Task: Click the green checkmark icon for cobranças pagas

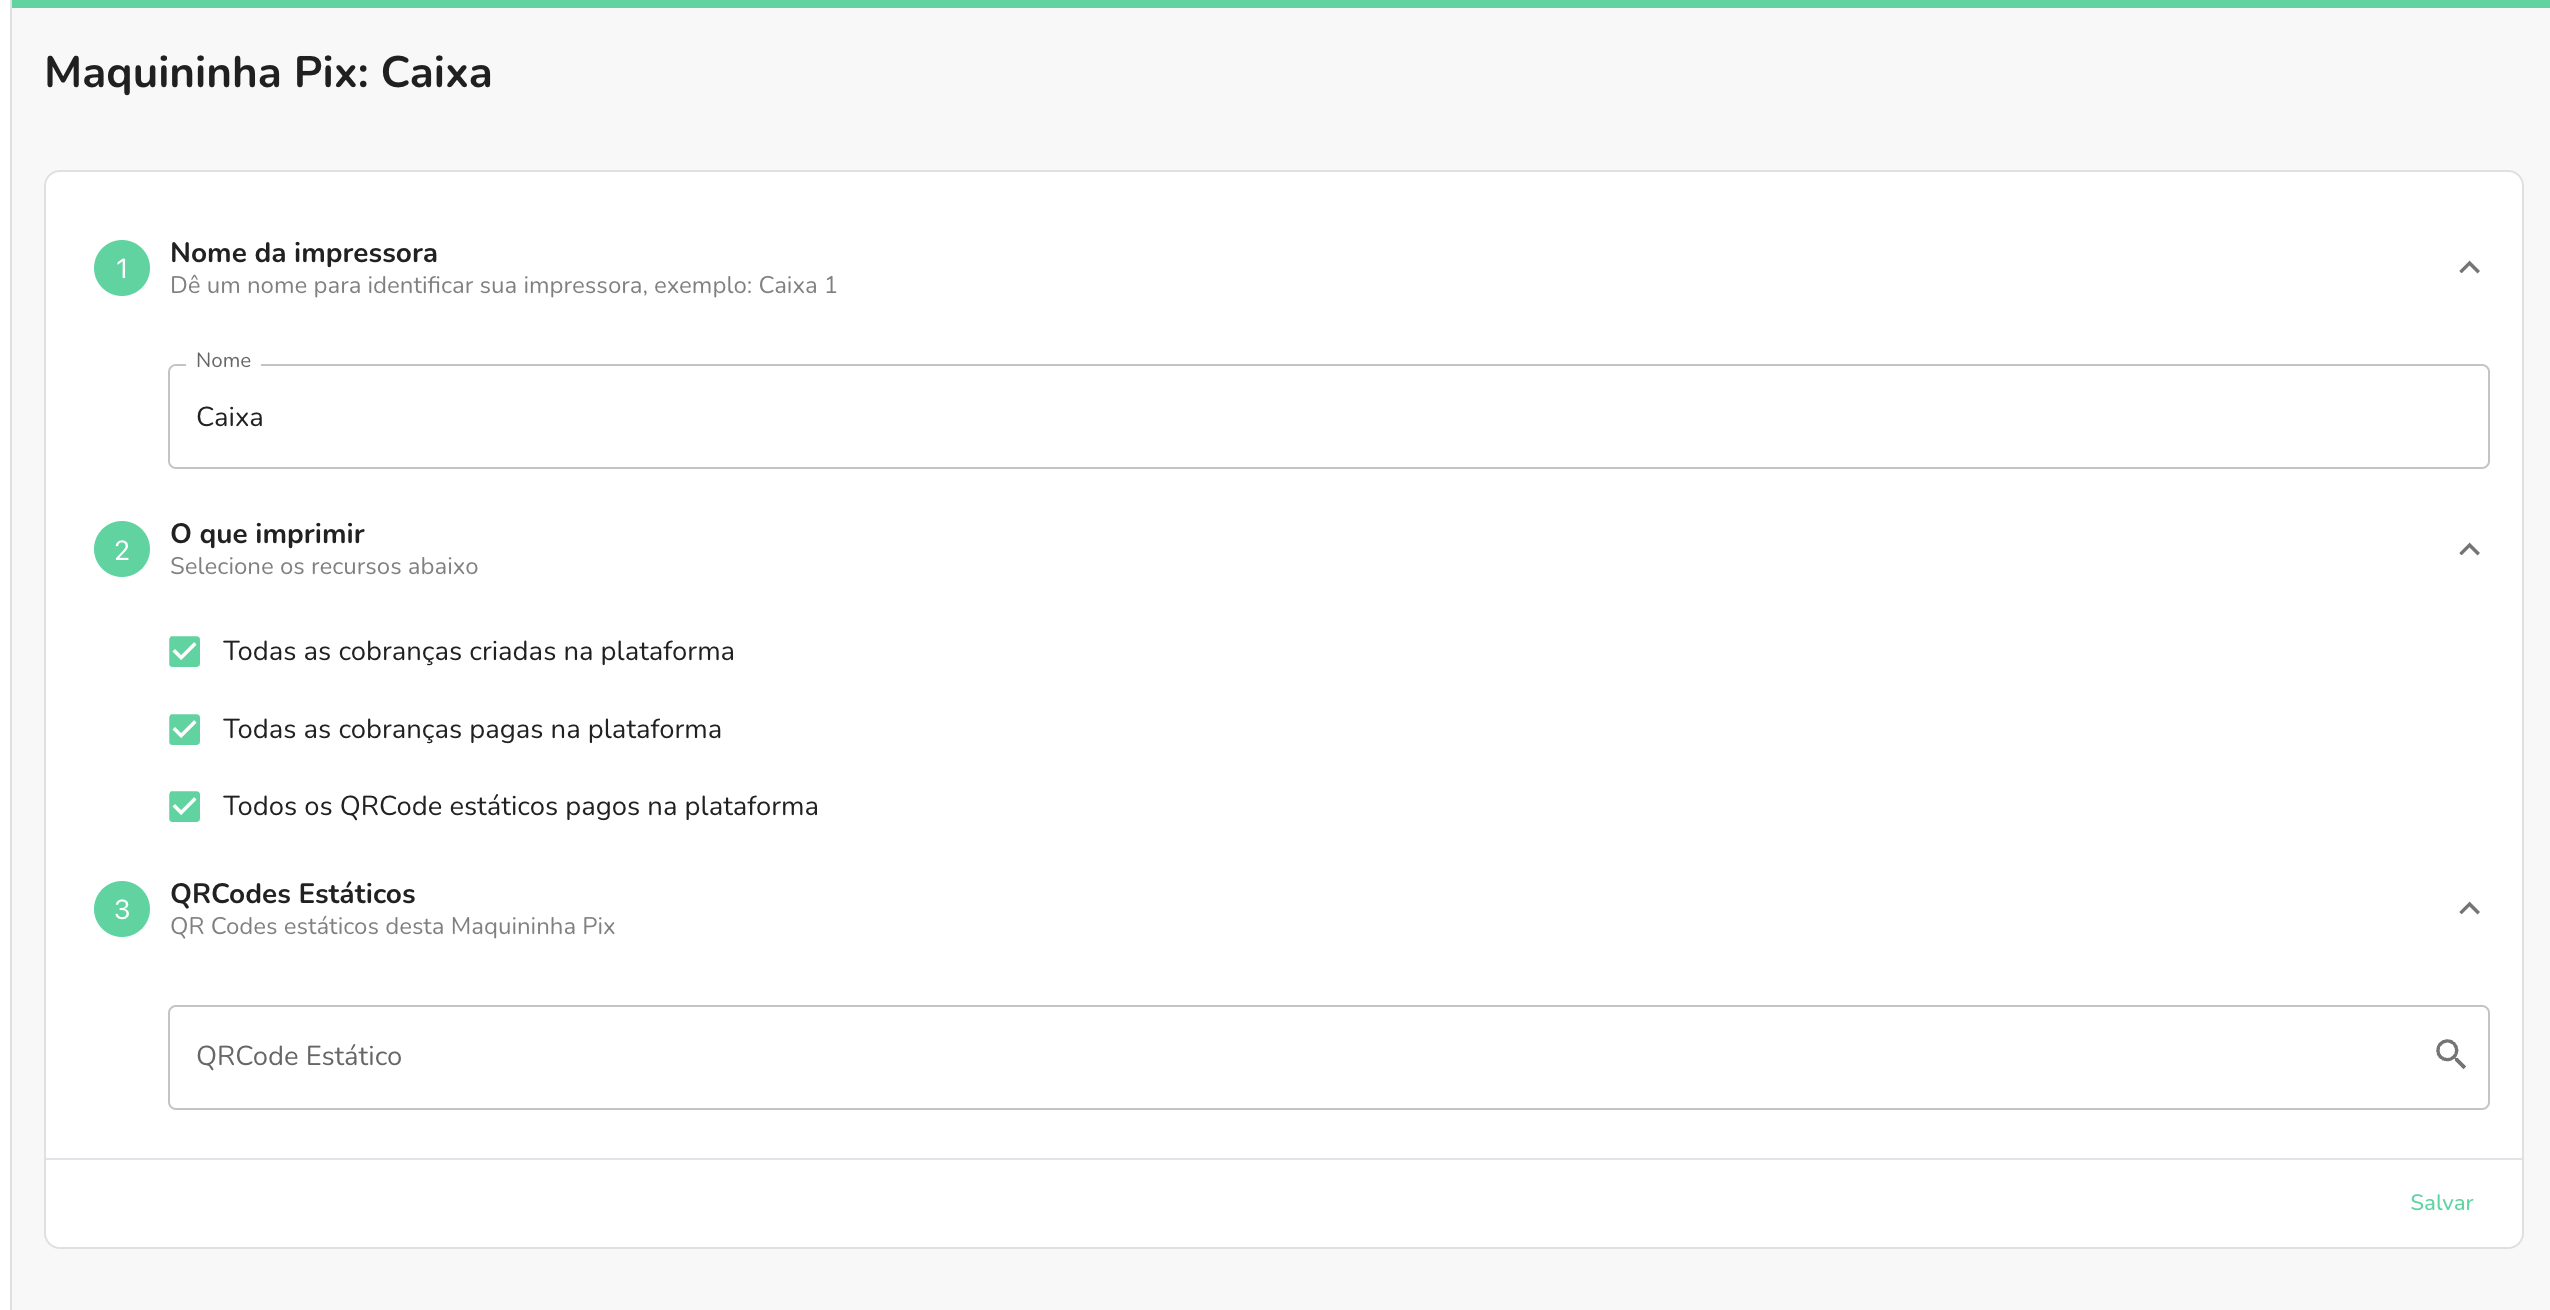Action: click(185, 729)
